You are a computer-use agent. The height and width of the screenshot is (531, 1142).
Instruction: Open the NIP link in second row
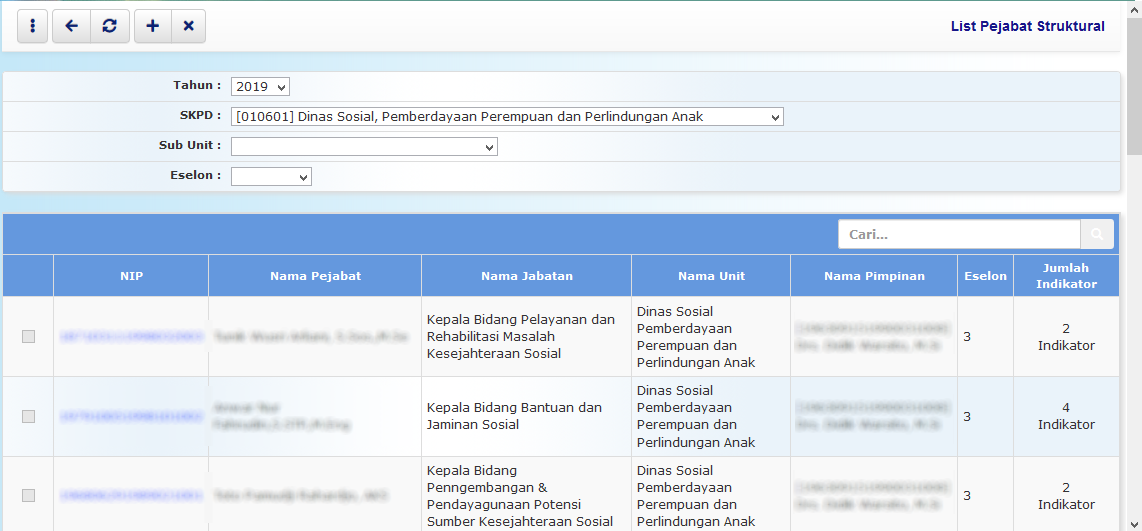point(131,416)
